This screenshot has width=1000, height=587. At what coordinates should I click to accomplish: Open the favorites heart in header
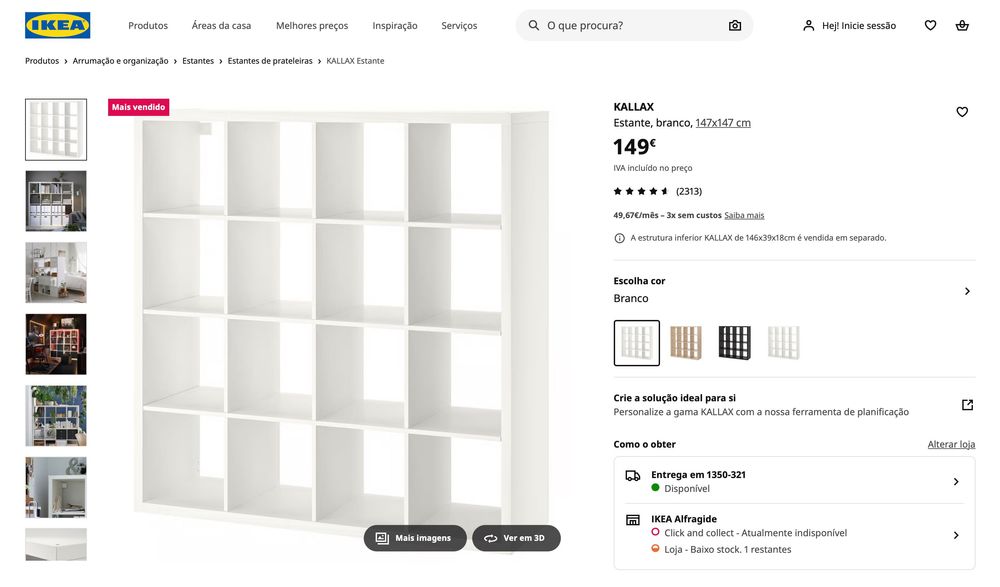tap(930, 25)
